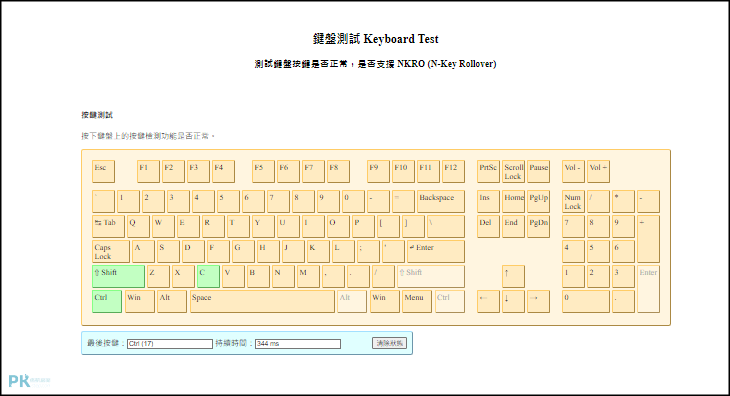Click the X letter key
Image resolution: width=730 pixels, height=396 pixels.
tap(183, 276)
